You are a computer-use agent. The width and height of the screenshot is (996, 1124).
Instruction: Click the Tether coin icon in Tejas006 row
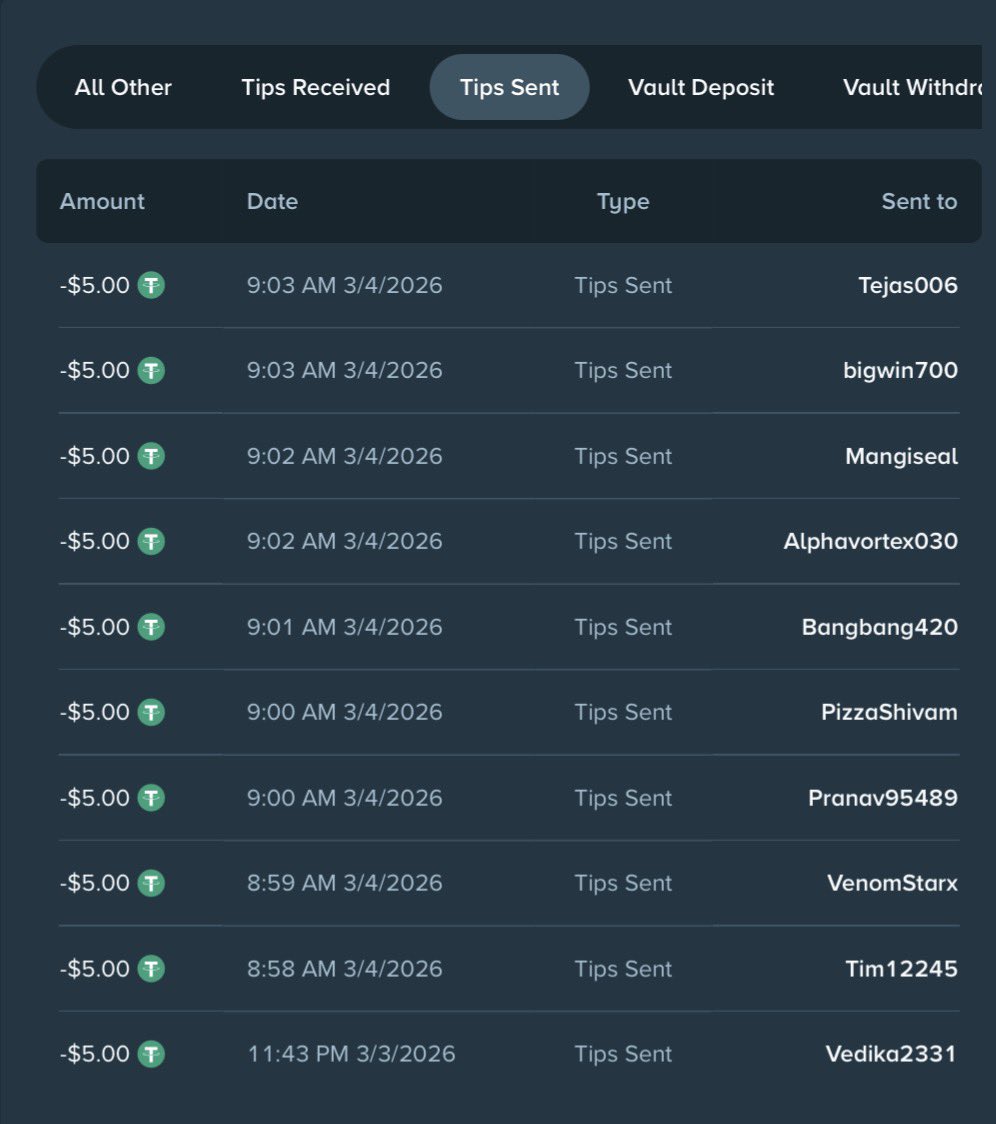click(151, 285)
